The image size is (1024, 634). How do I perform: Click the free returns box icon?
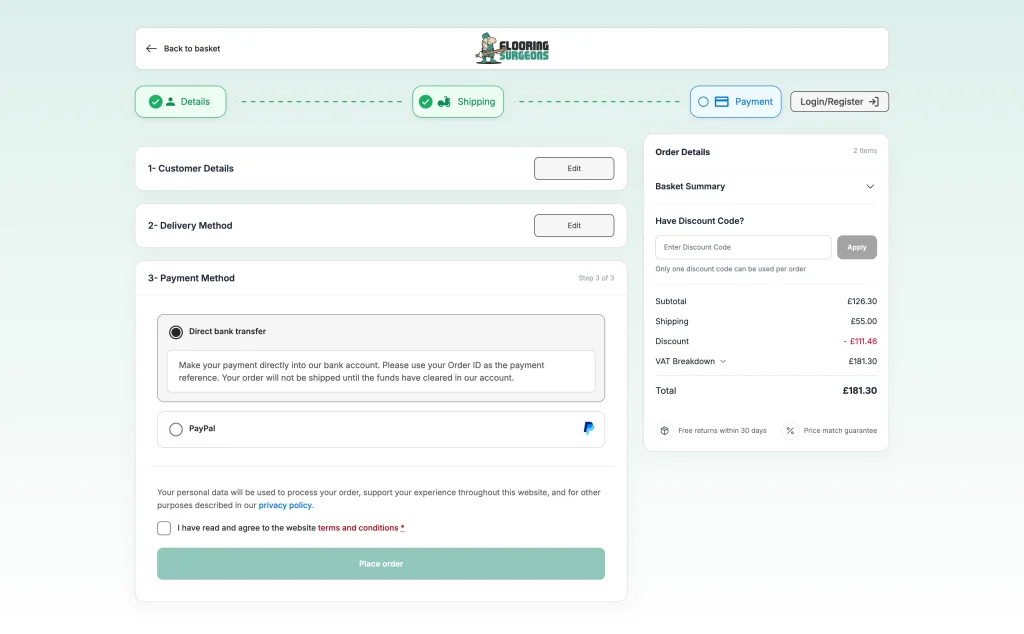[x=664, y=430]
